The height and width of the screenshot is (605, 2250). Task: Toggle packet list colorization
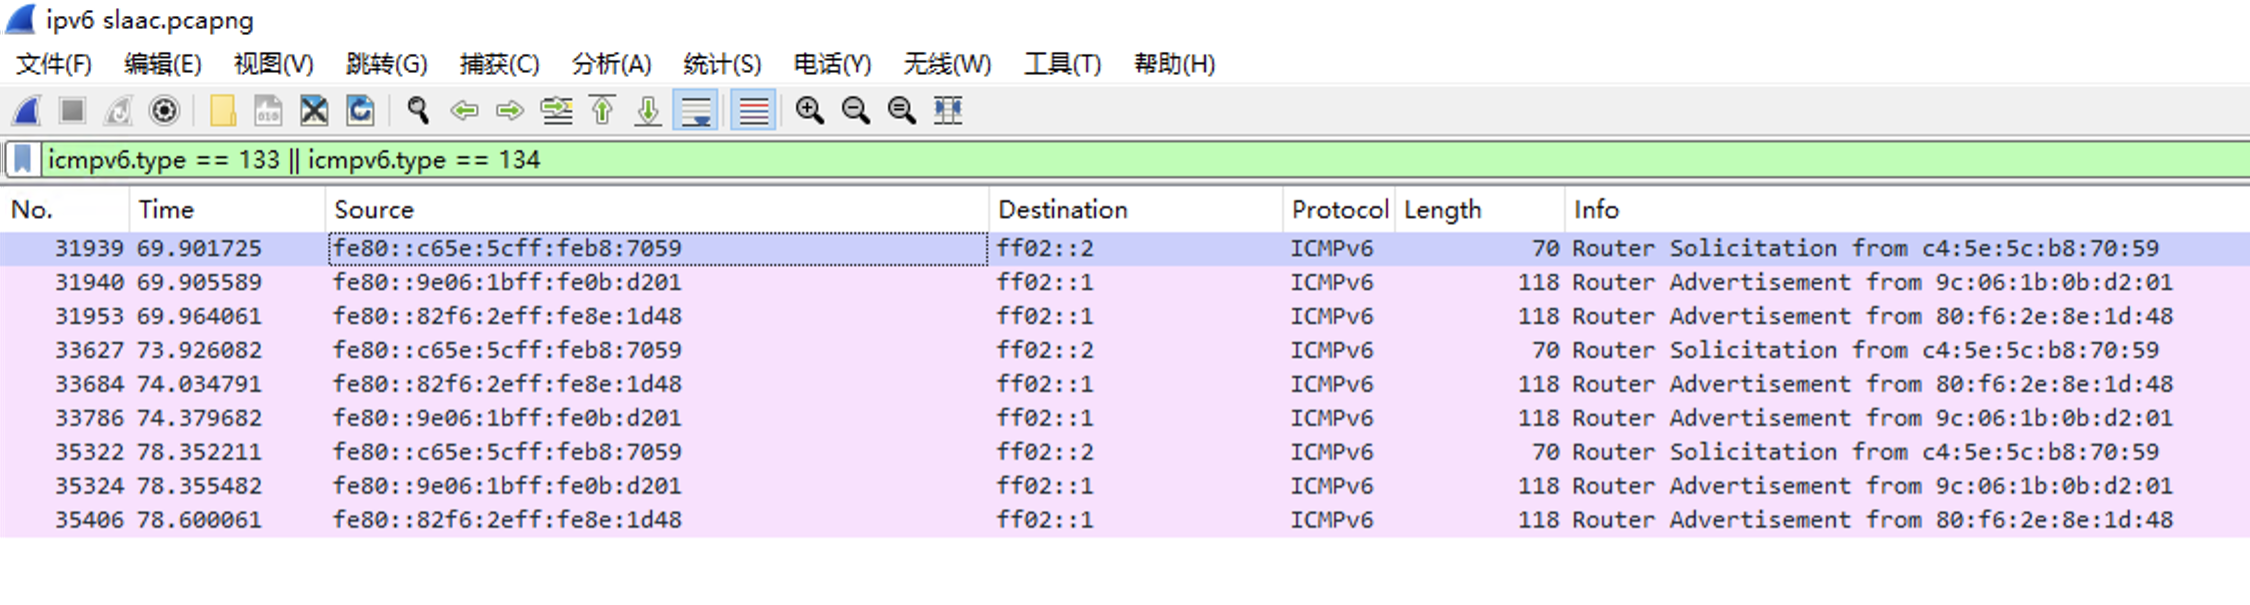[753, 110]
